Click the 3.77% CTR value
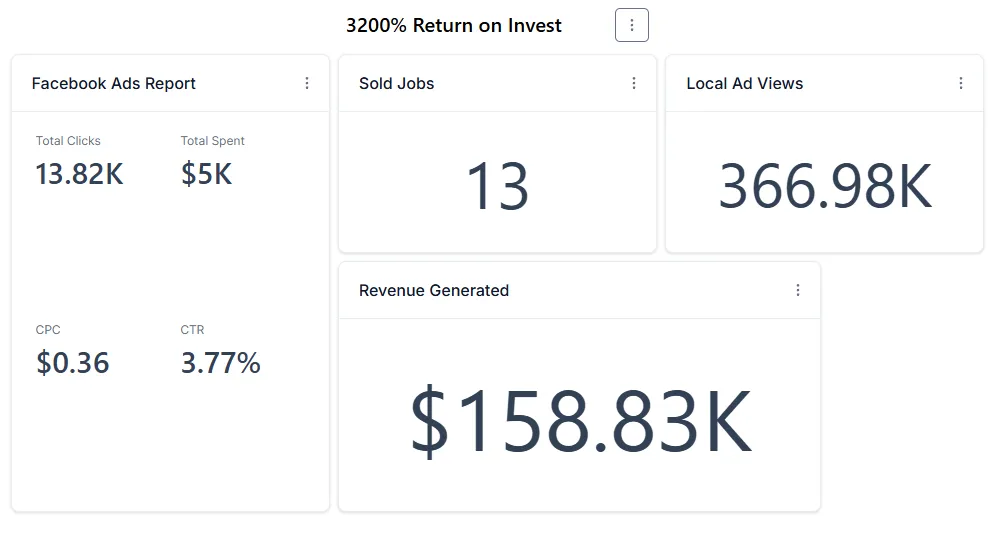The width and height of the screenshot is (997, 533). (x=221, y=363)
